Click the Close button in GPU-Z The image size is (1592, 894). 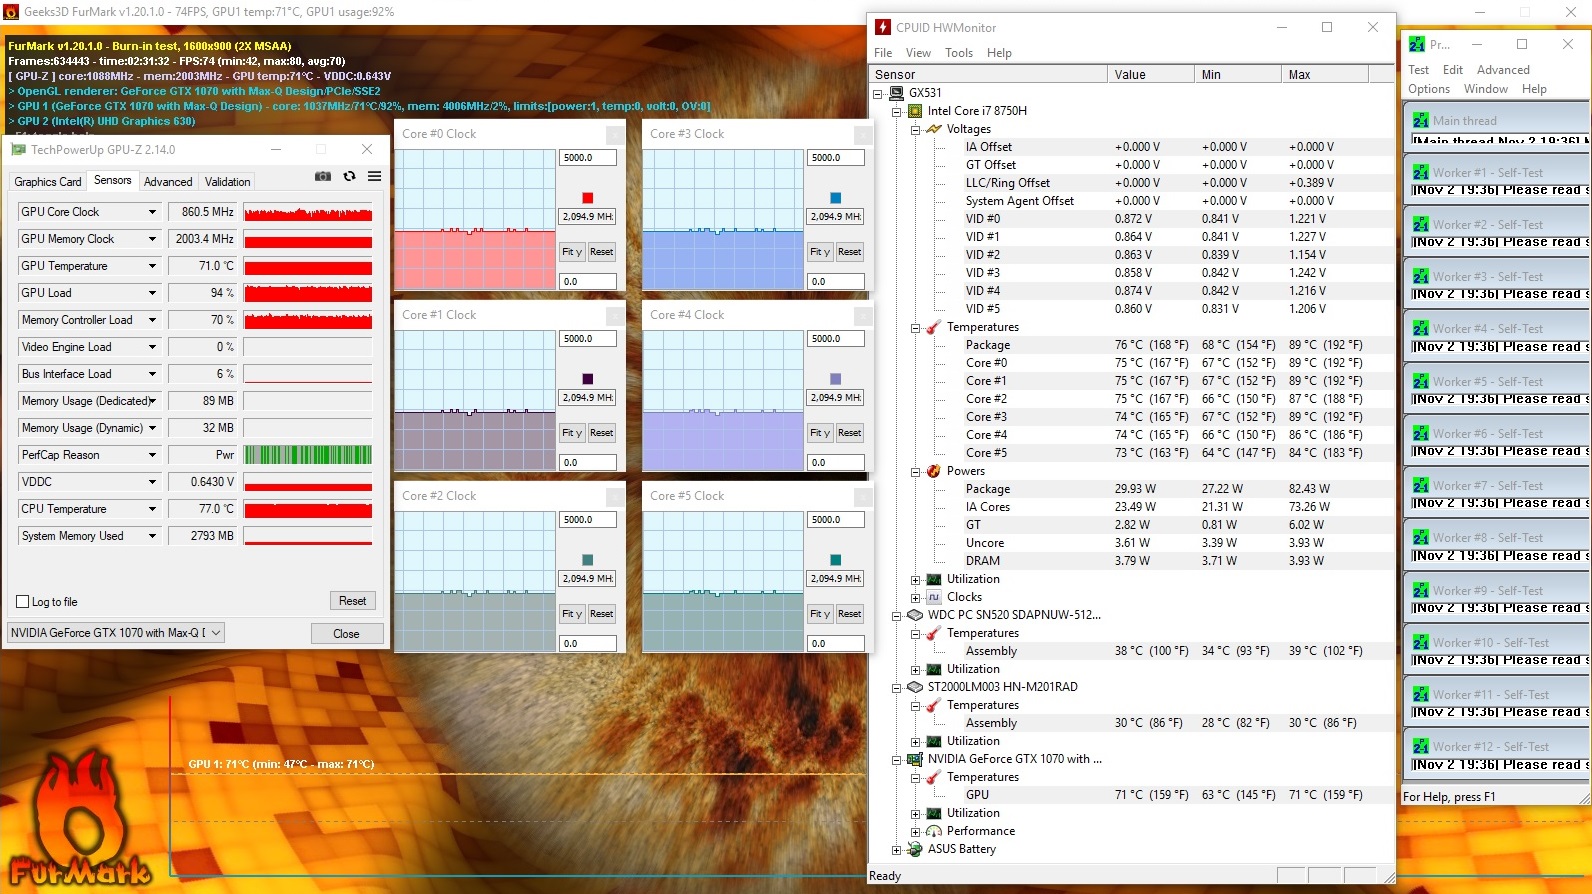(x=346, y=634)
